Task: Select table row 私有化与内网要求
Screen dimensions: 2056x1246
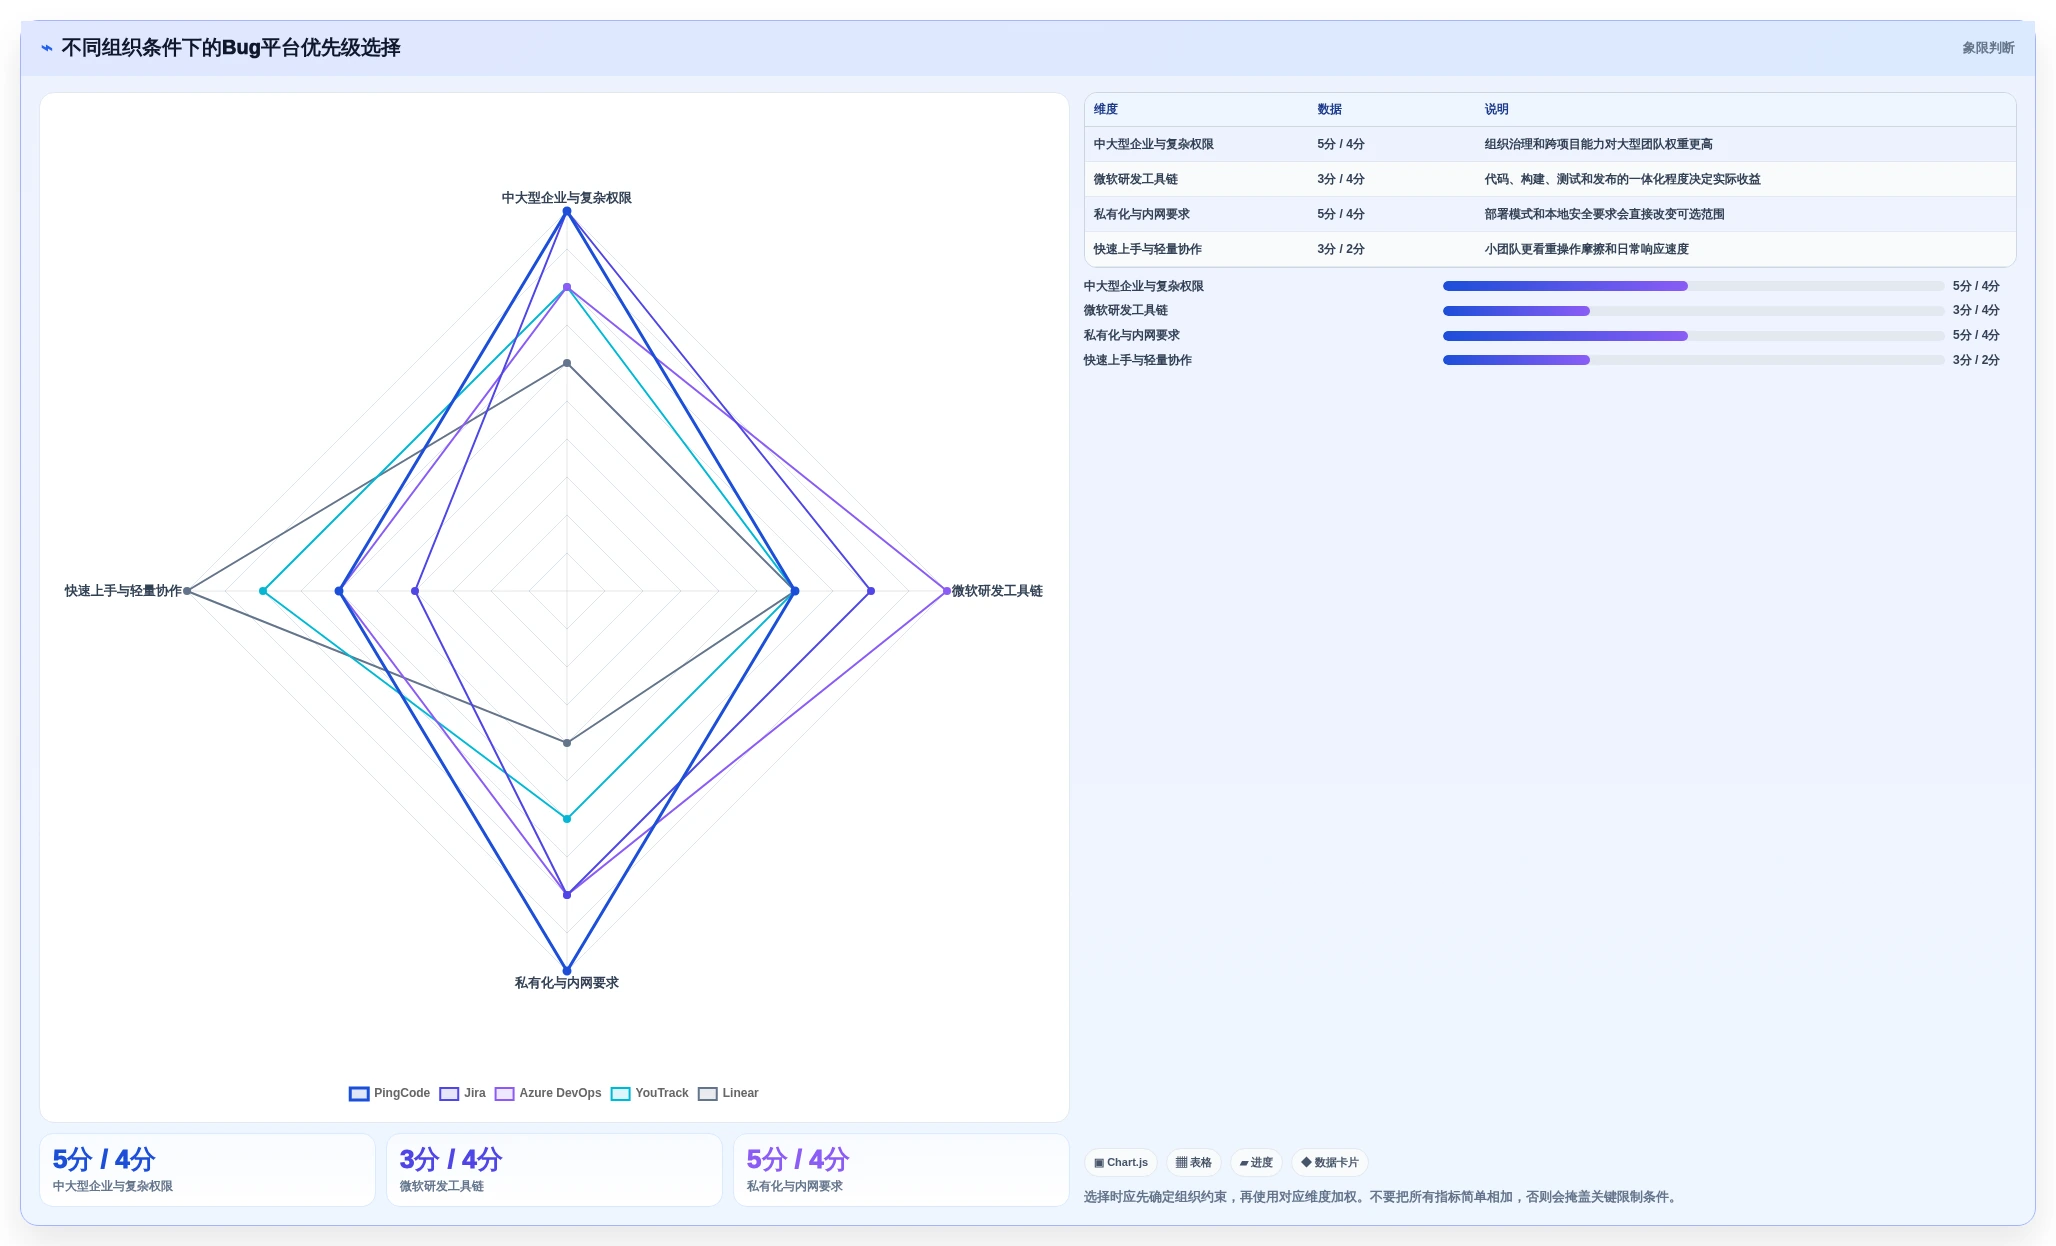Action: click(x=1550, y=214)
